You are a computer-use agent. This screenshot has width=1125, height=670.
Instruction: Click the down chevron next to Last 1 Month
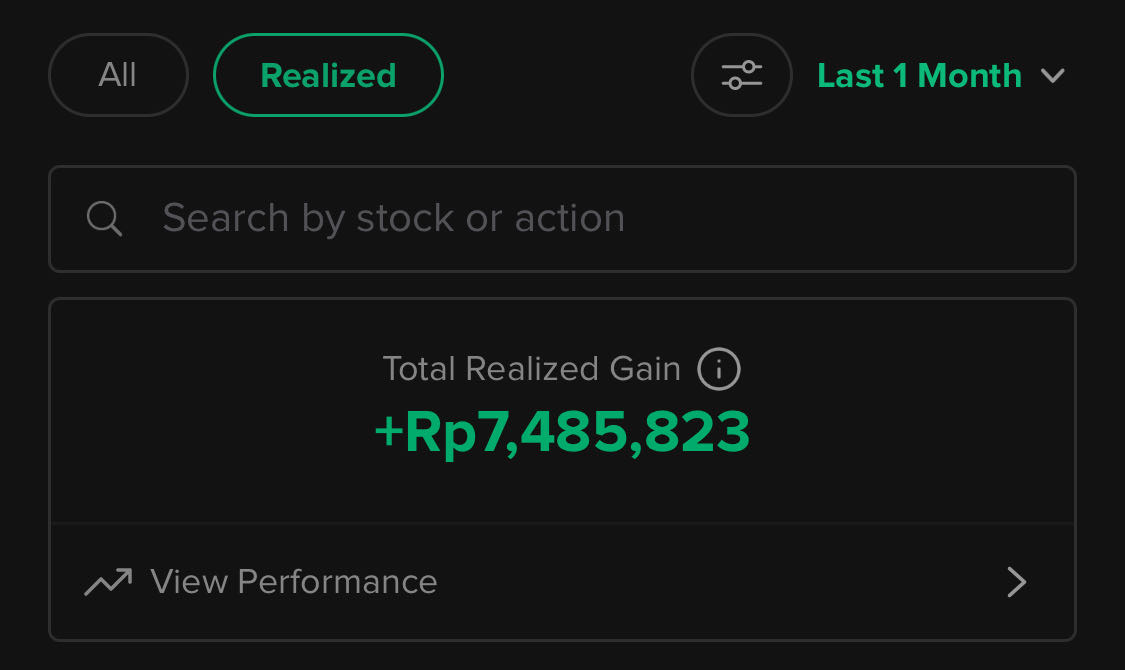1052,76
